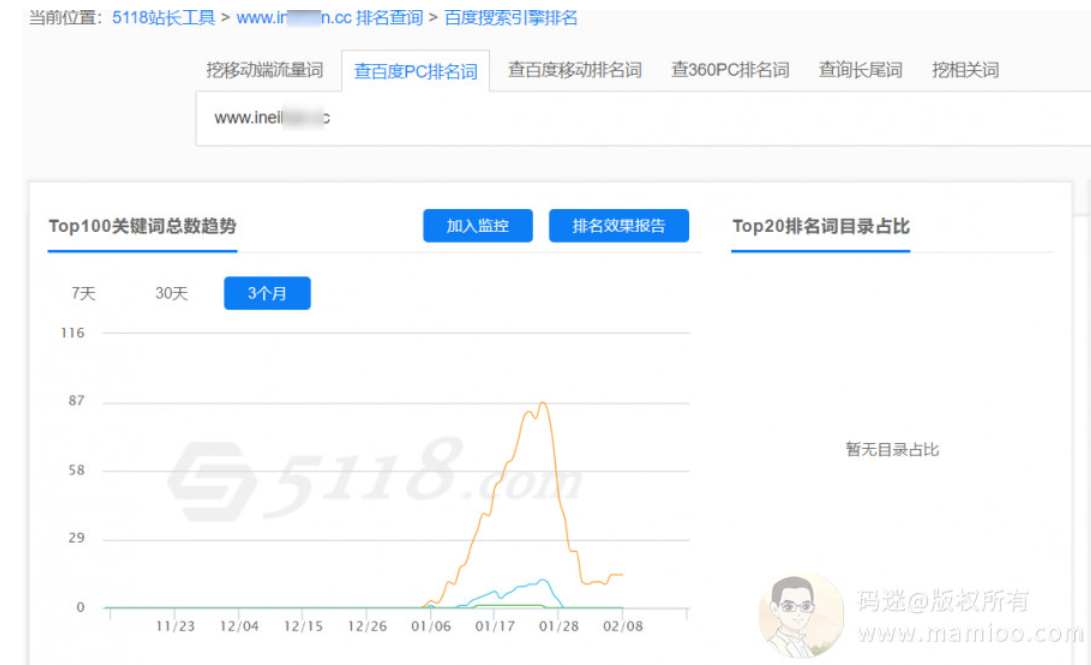
Task: Open the 5118站长工具 breadcrumb link
Action: (x=164, y=17)
